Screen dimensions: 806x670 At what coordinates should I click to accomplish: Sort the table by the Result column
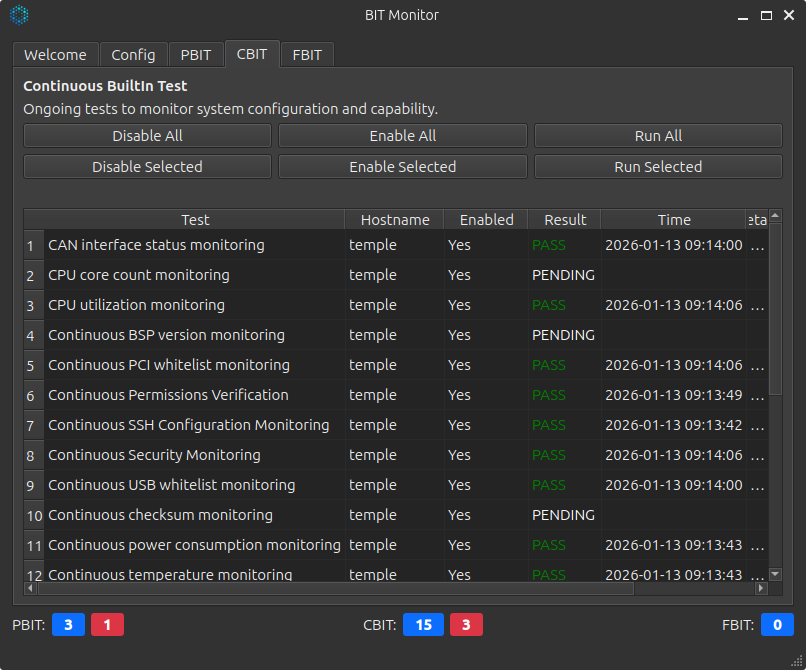[x=565, y=219]
